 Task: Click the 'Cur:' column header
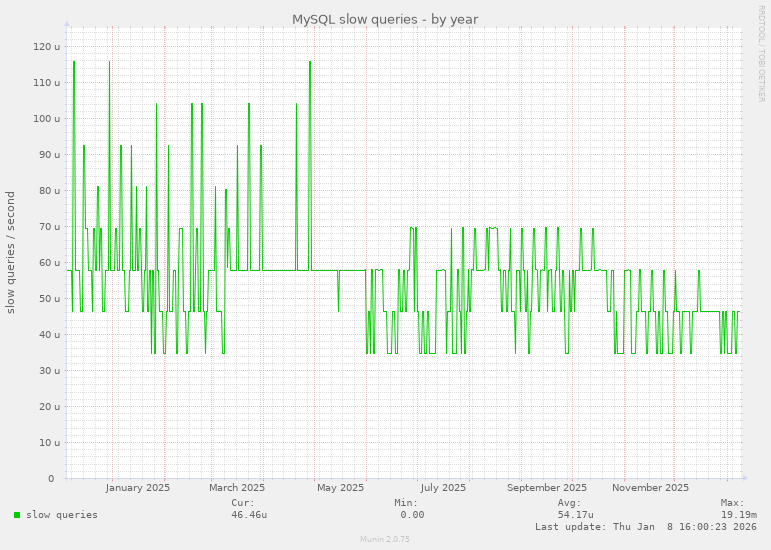pyautogui.click(x=243, y=503)
